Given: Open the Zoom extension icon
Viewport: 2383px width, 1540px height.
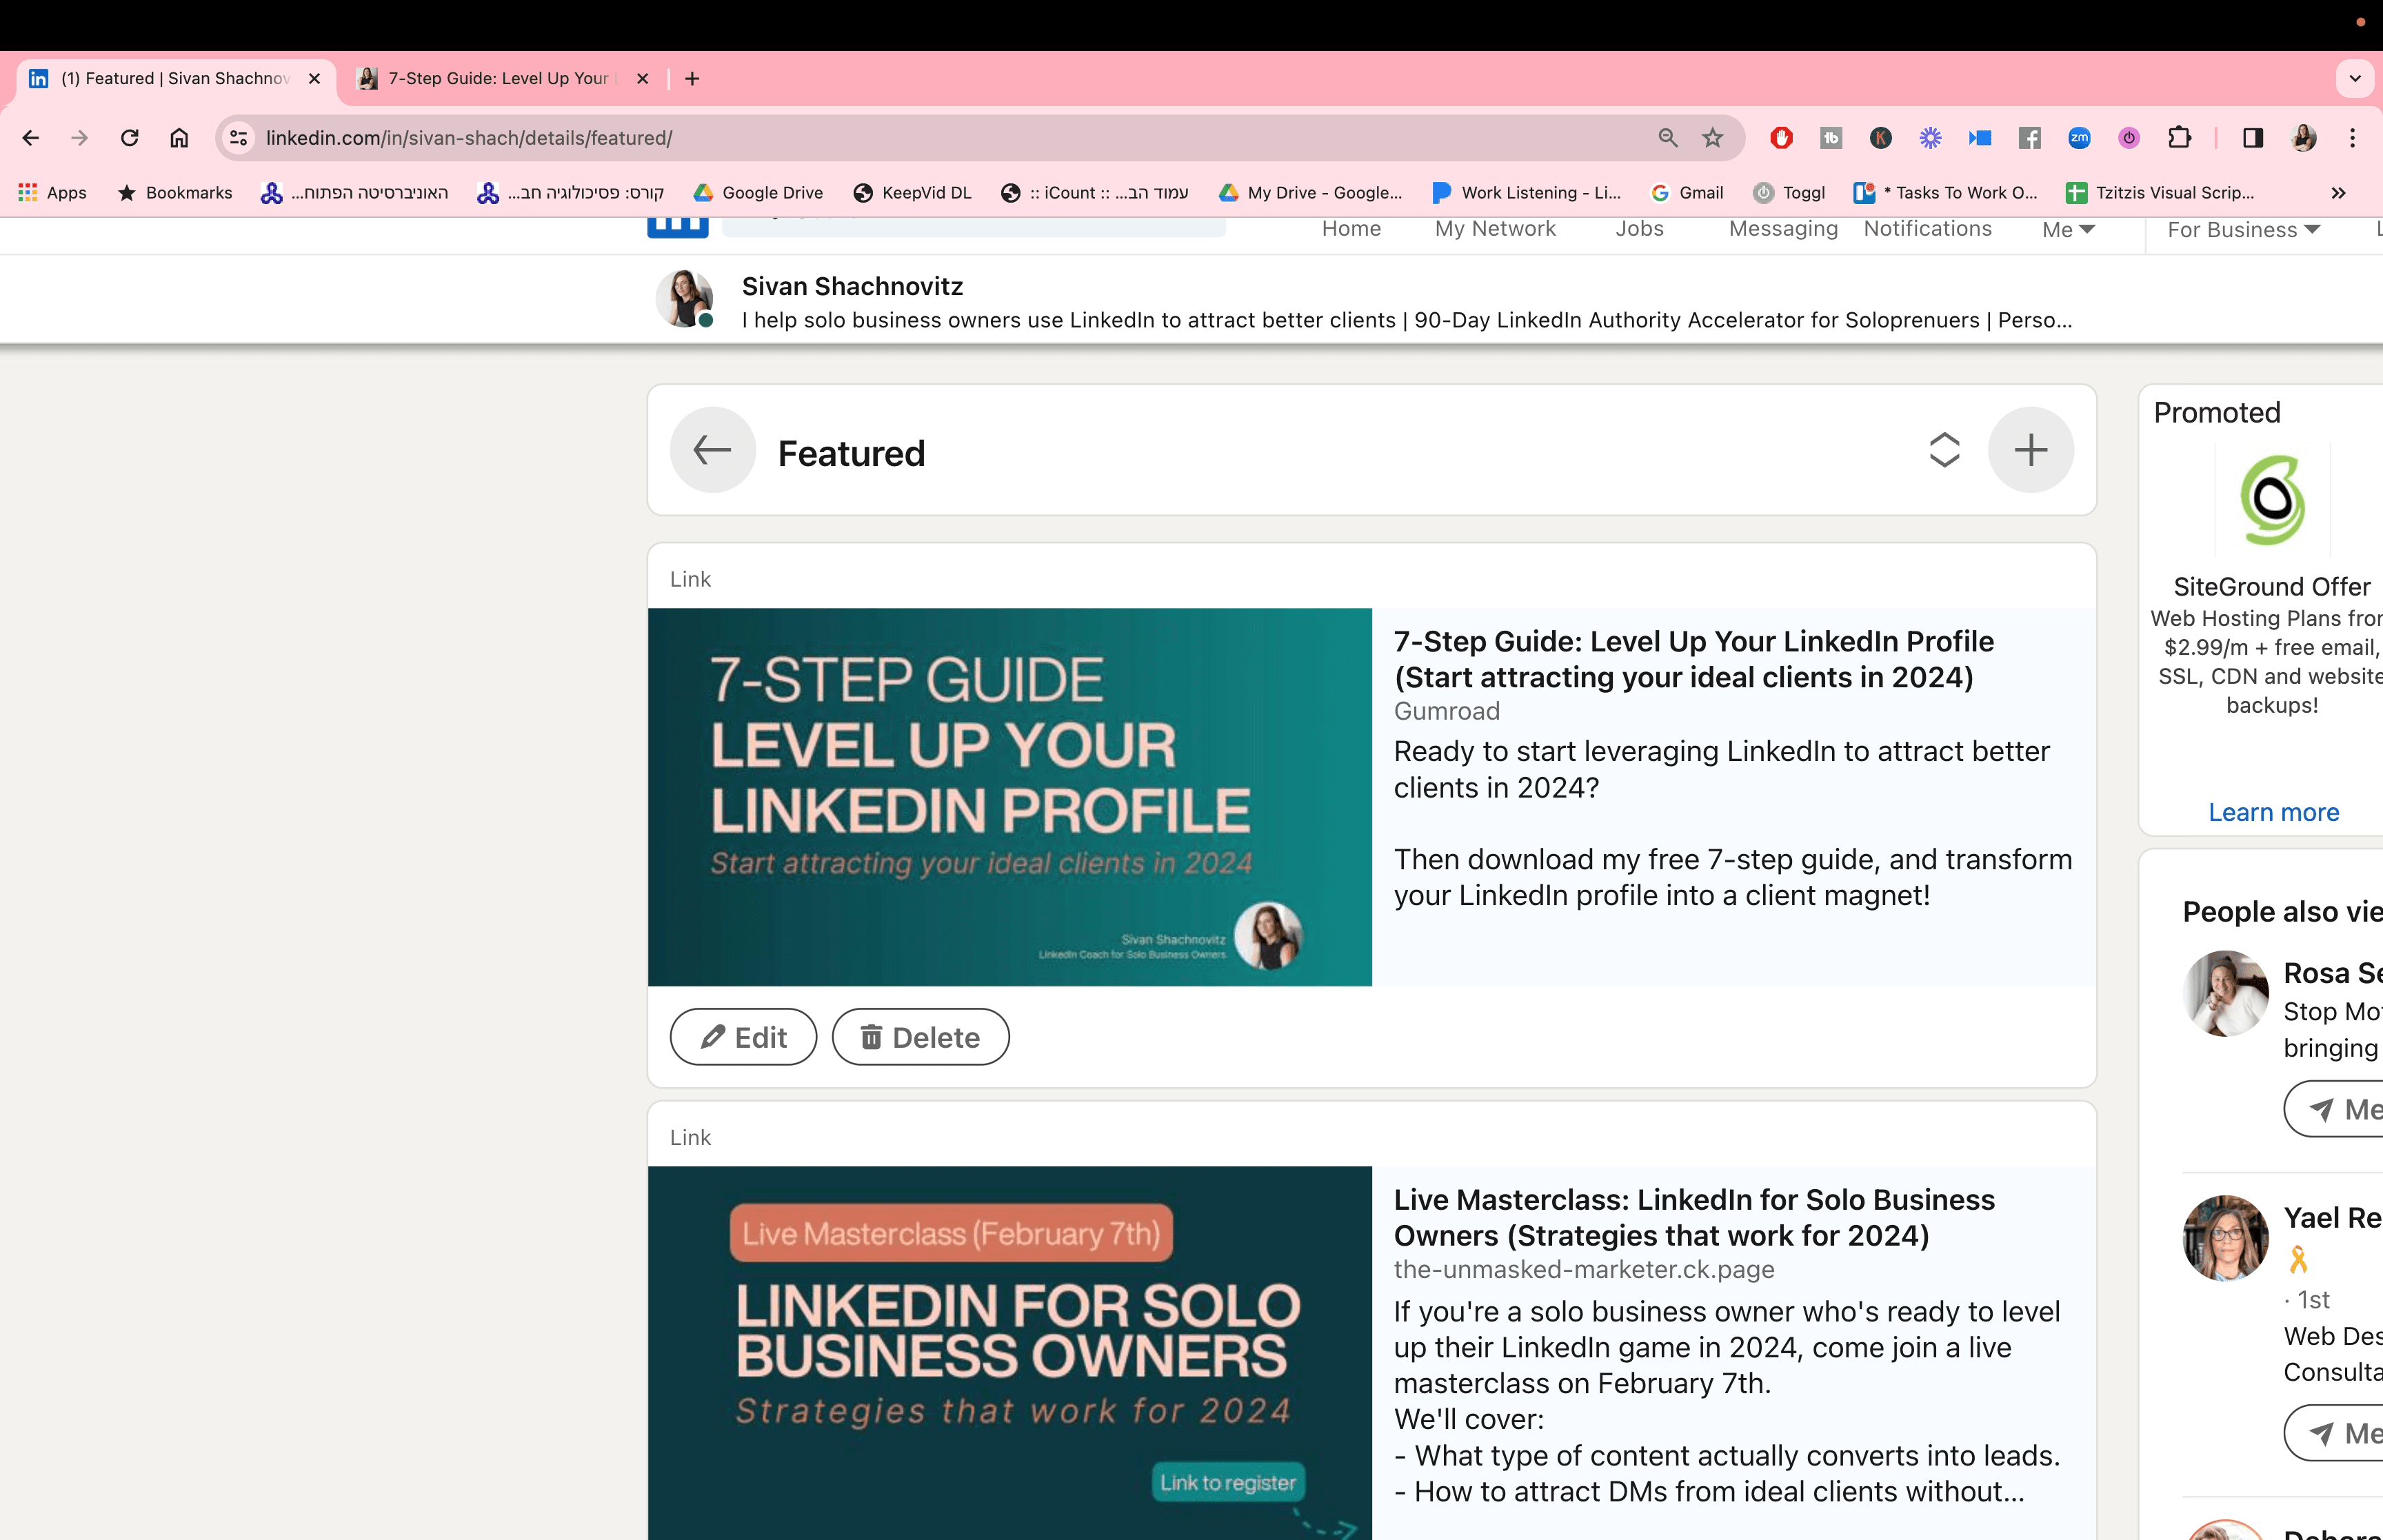Looking at the screenshot, I should click(x=2080, y=138).
